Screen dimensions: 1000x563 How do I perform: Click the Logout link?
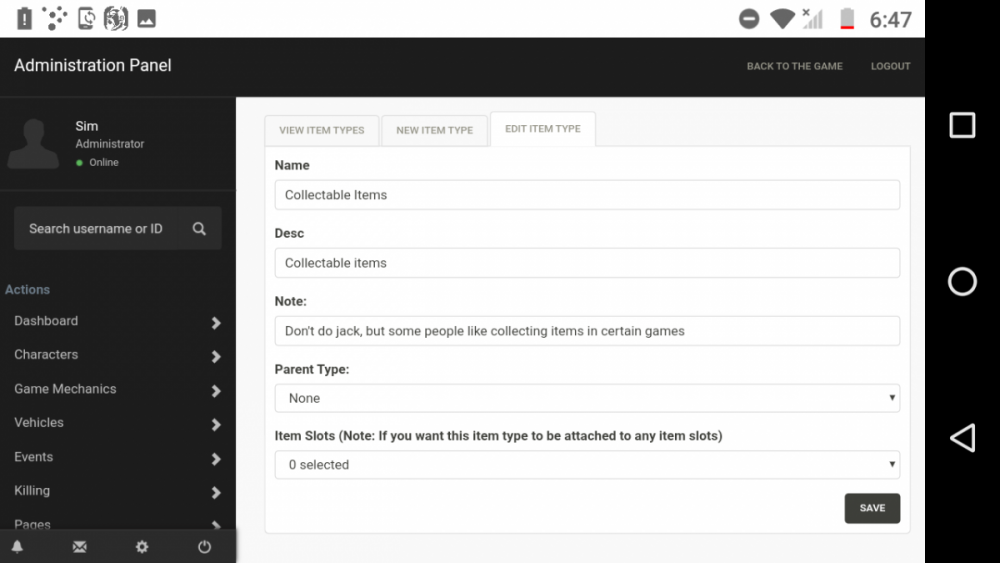[x=890, y=66]
